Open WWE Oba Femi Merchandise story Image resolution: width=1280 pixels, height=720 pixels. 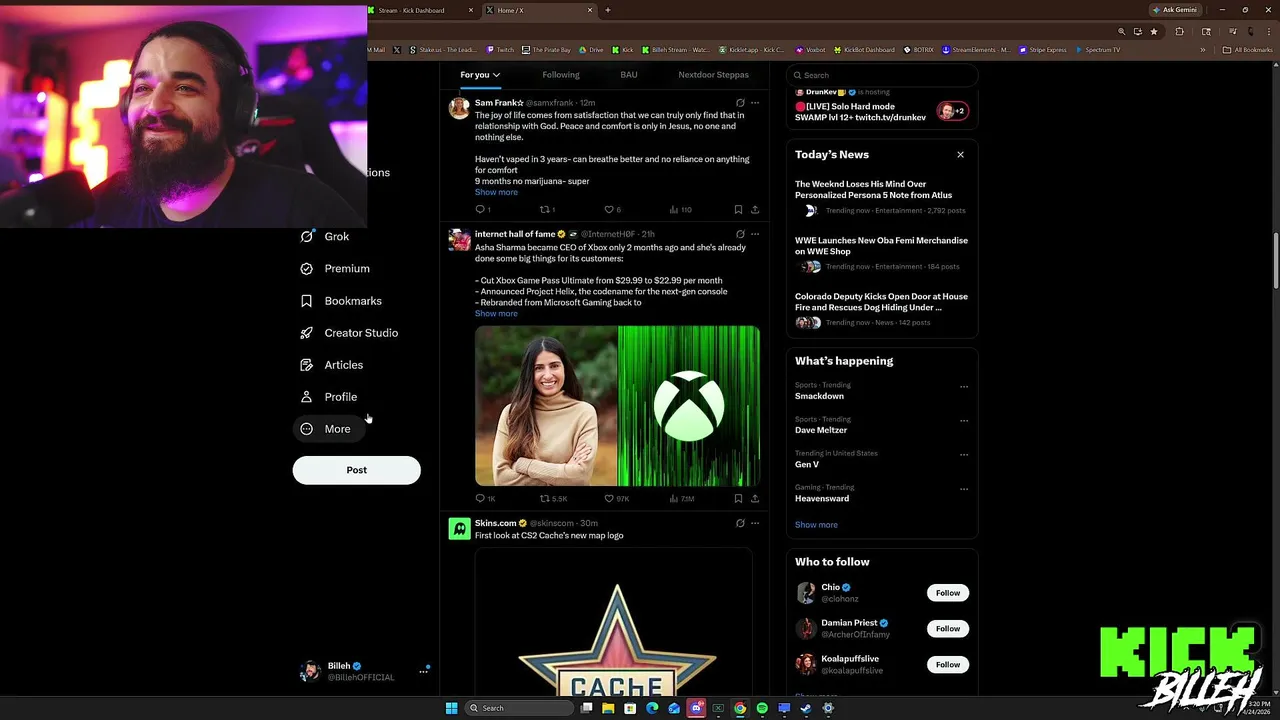(x=881, y=254)
